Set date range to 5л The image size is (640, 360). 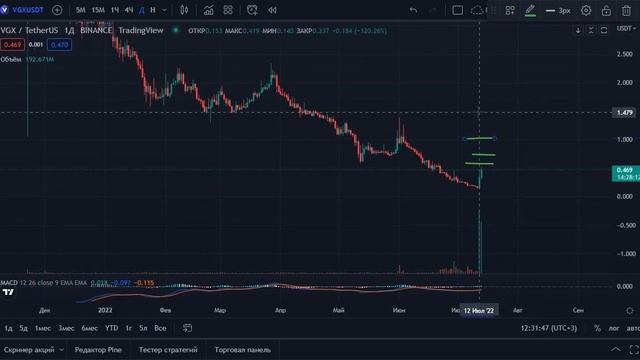point(143,328)
